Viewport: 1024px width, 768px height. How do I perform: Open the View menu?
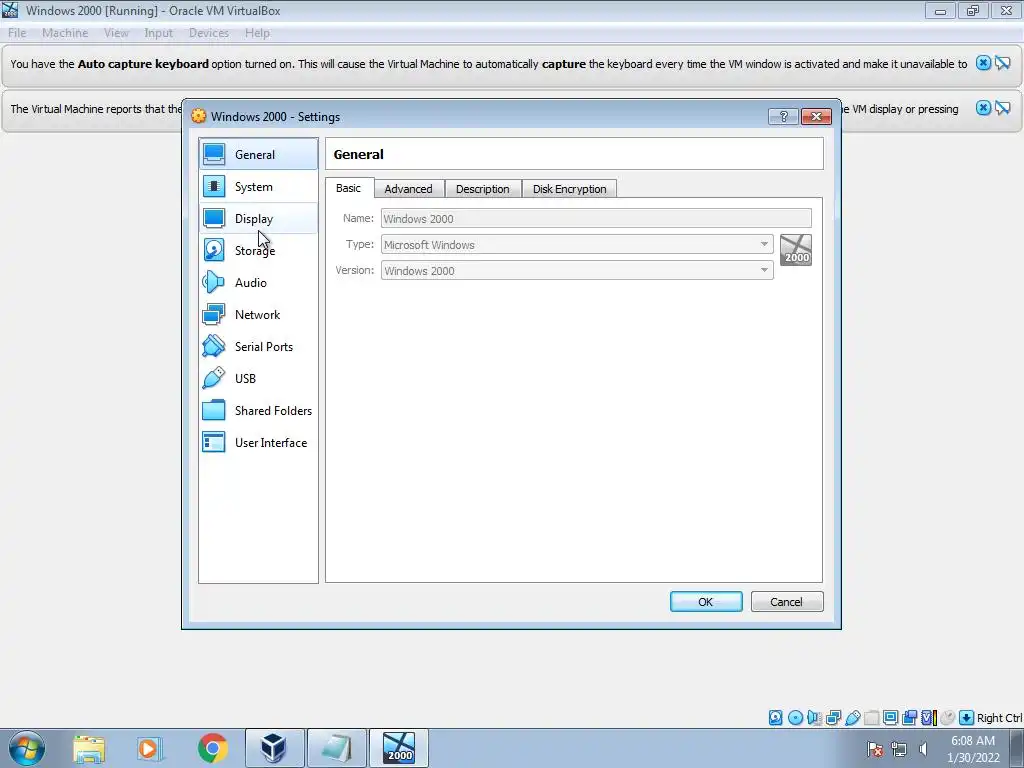116,33
